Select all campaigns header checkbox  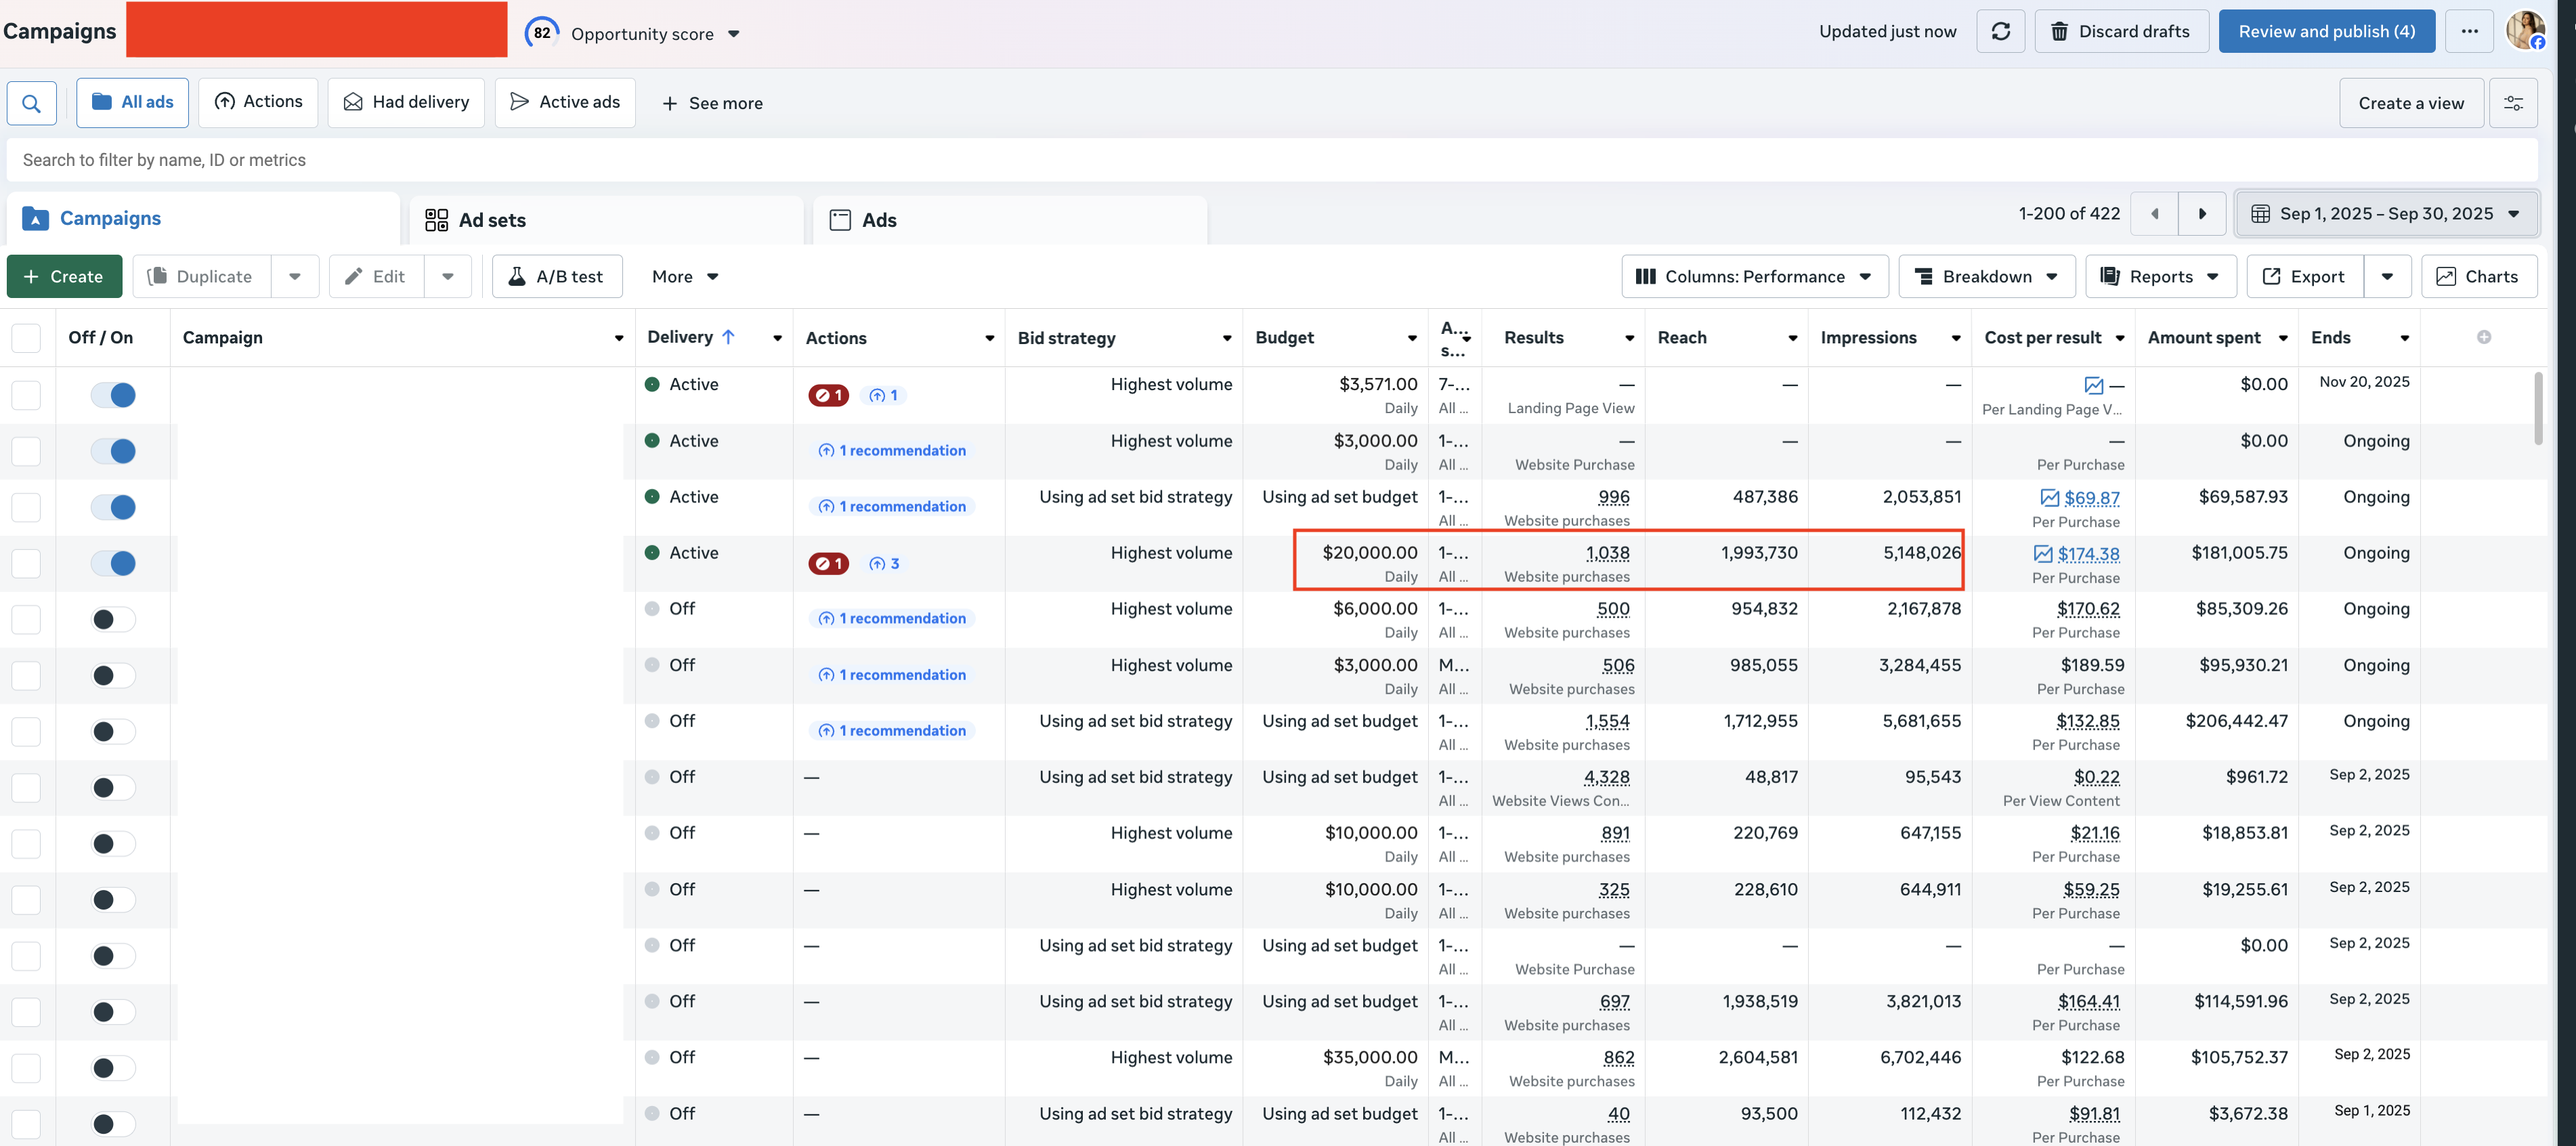(x=26, y=337)
